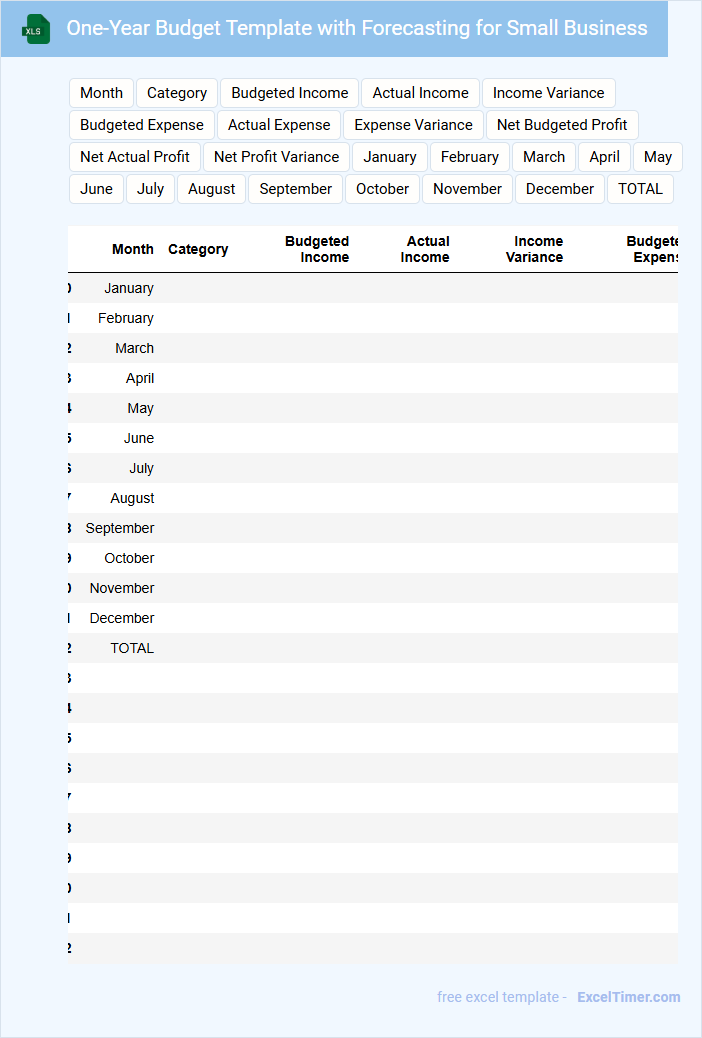
Task: Click the Expense Variance tag chip
Action: click(413, 125)
